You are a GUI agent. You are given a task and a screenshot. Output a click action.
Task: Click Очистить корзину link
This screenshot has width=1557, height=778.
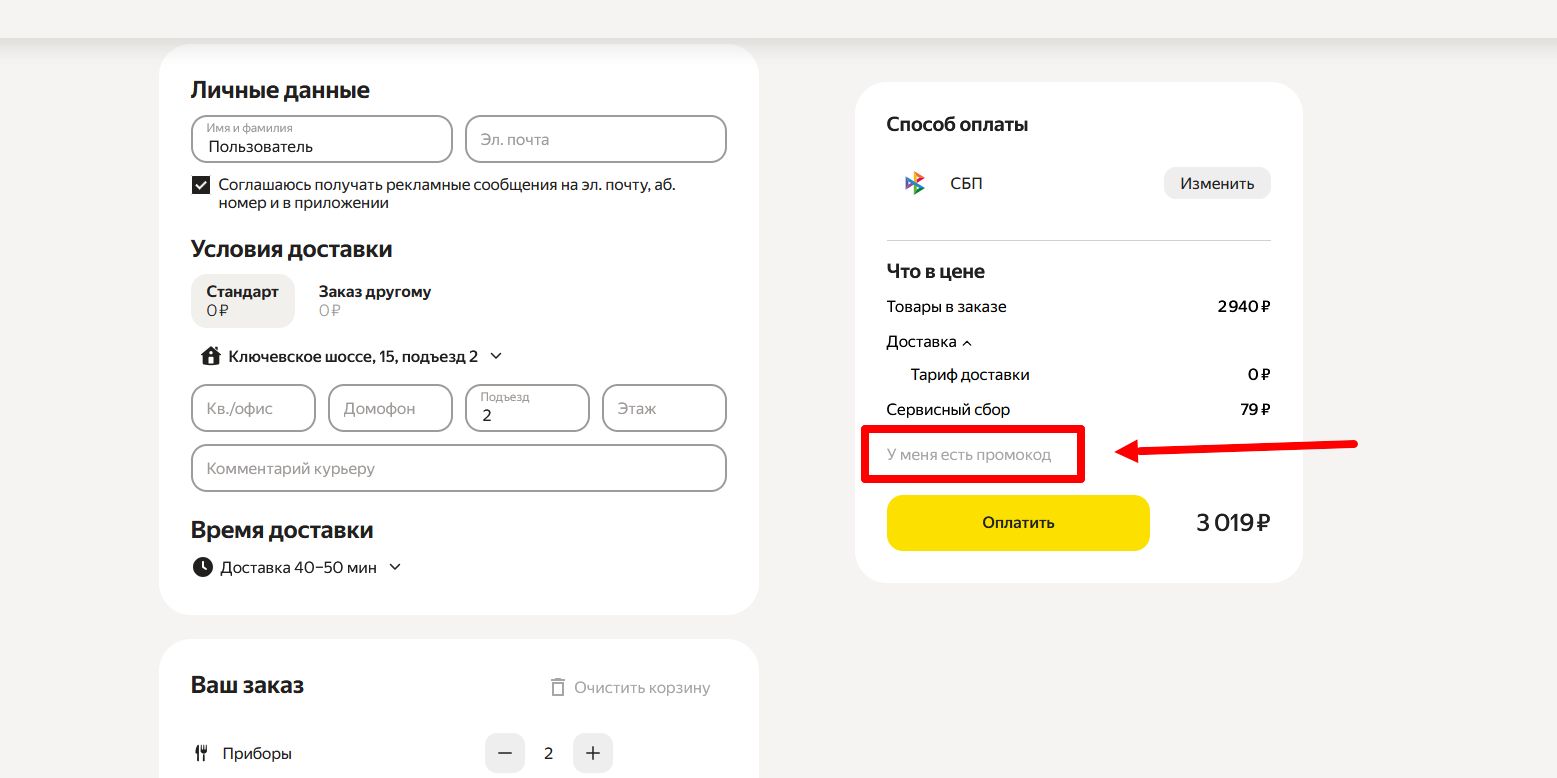(641, 687)
